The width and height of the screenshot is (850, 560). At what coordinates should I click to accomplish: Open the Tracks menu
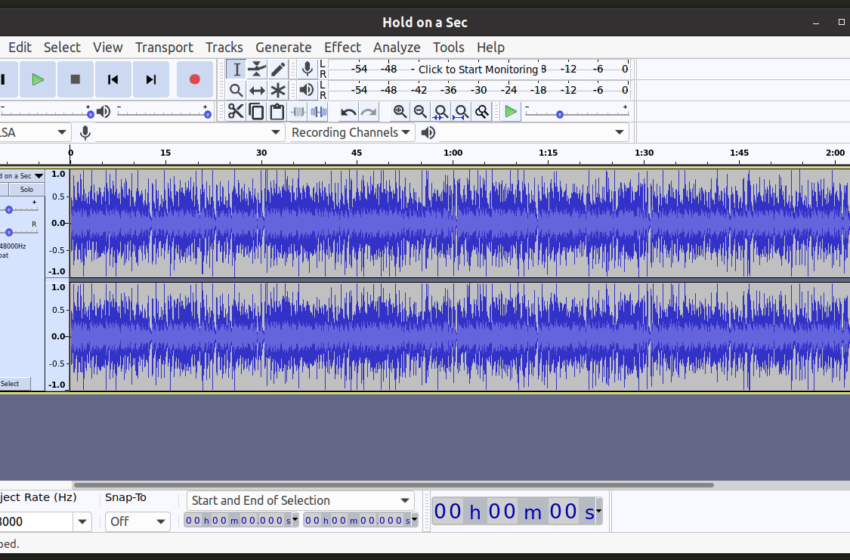[x=224, y=47]
